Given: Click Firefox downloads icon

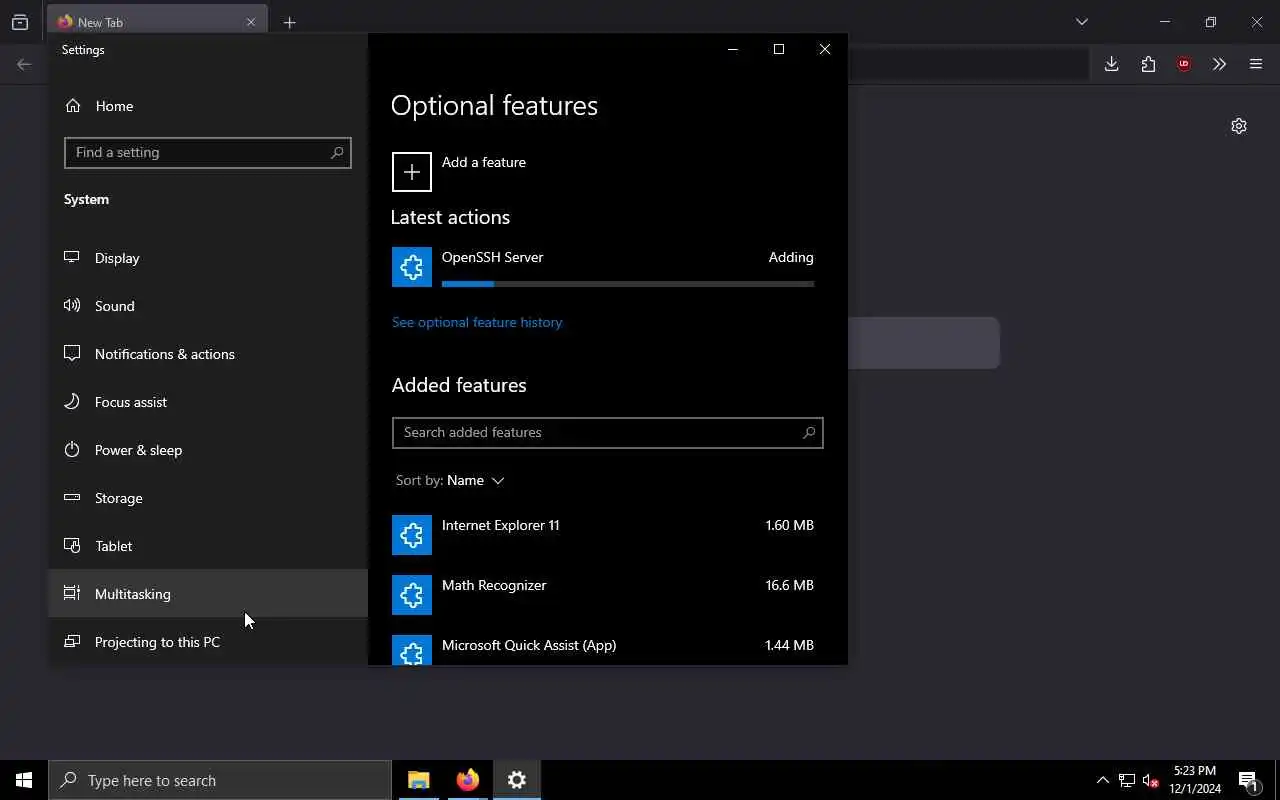Looking at the screenshot, I should [1111, 64].
